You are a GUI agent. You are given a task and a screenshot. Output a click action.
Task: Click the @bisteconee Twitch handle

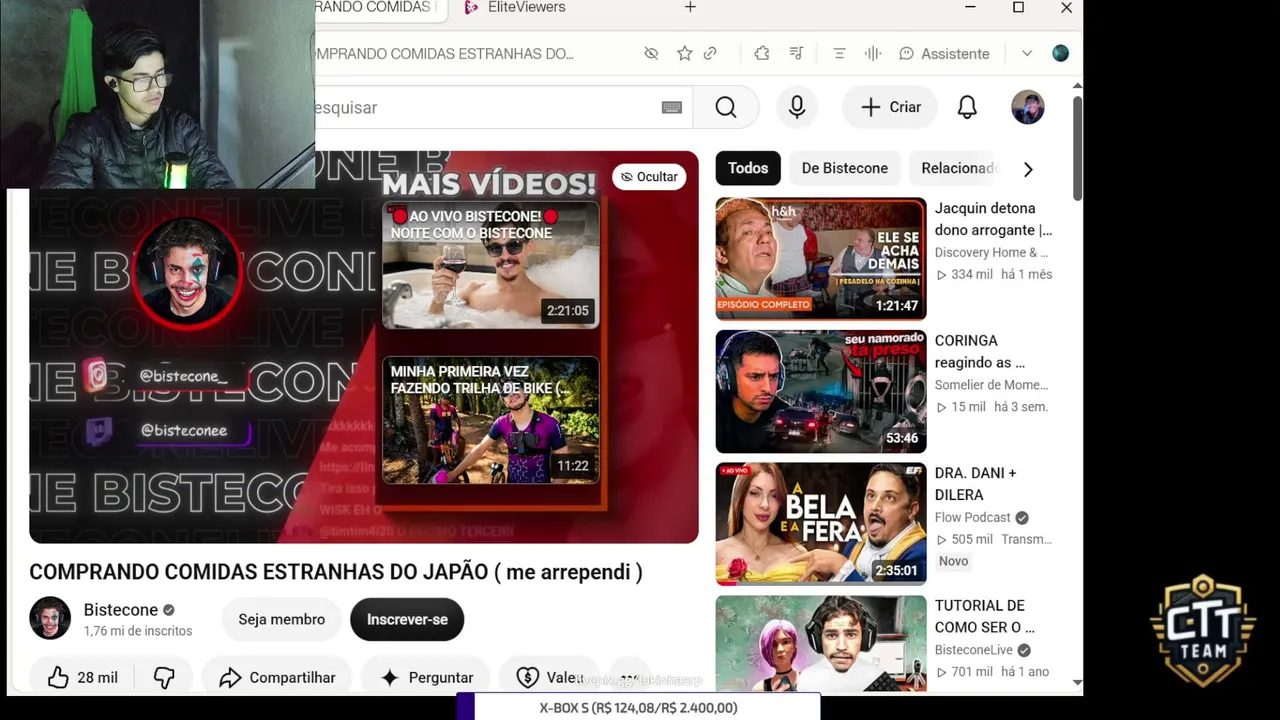point(184,431)
